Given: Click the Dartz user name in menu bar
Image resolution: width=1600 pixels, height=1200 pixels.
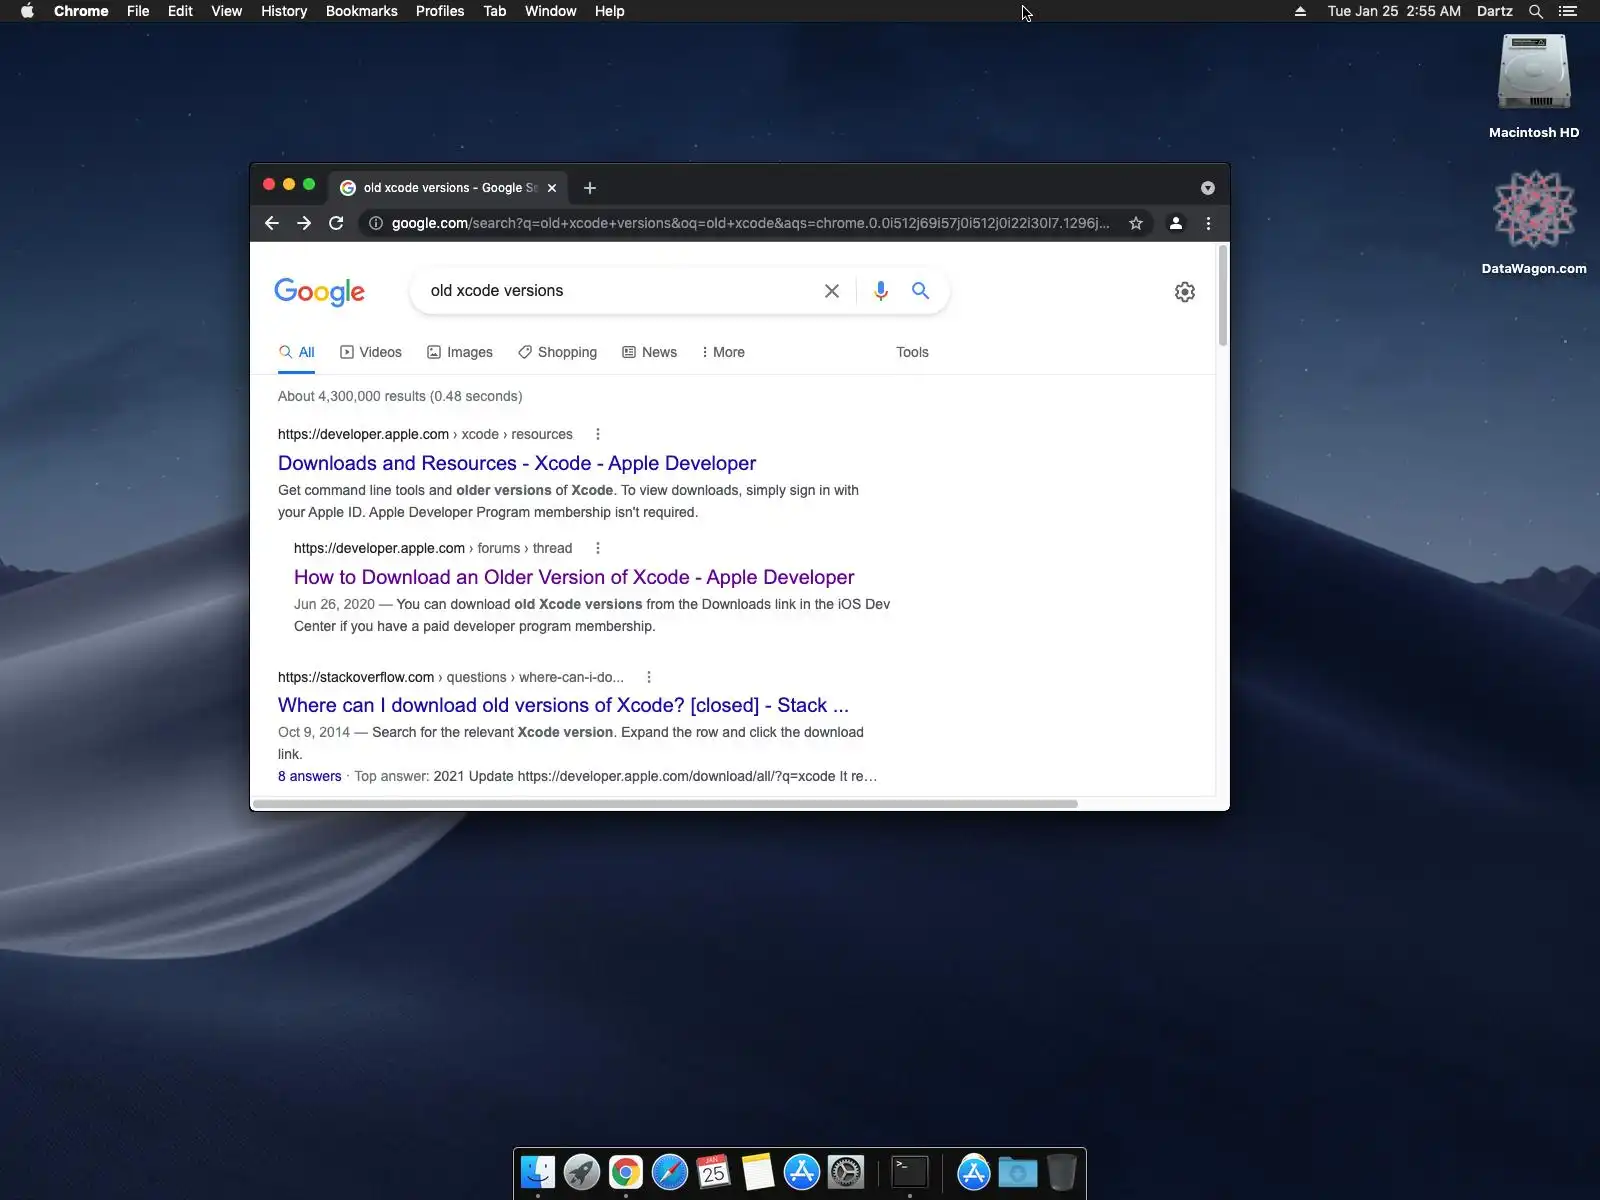Looking at the screenshot, I should tap(1495, 11).
